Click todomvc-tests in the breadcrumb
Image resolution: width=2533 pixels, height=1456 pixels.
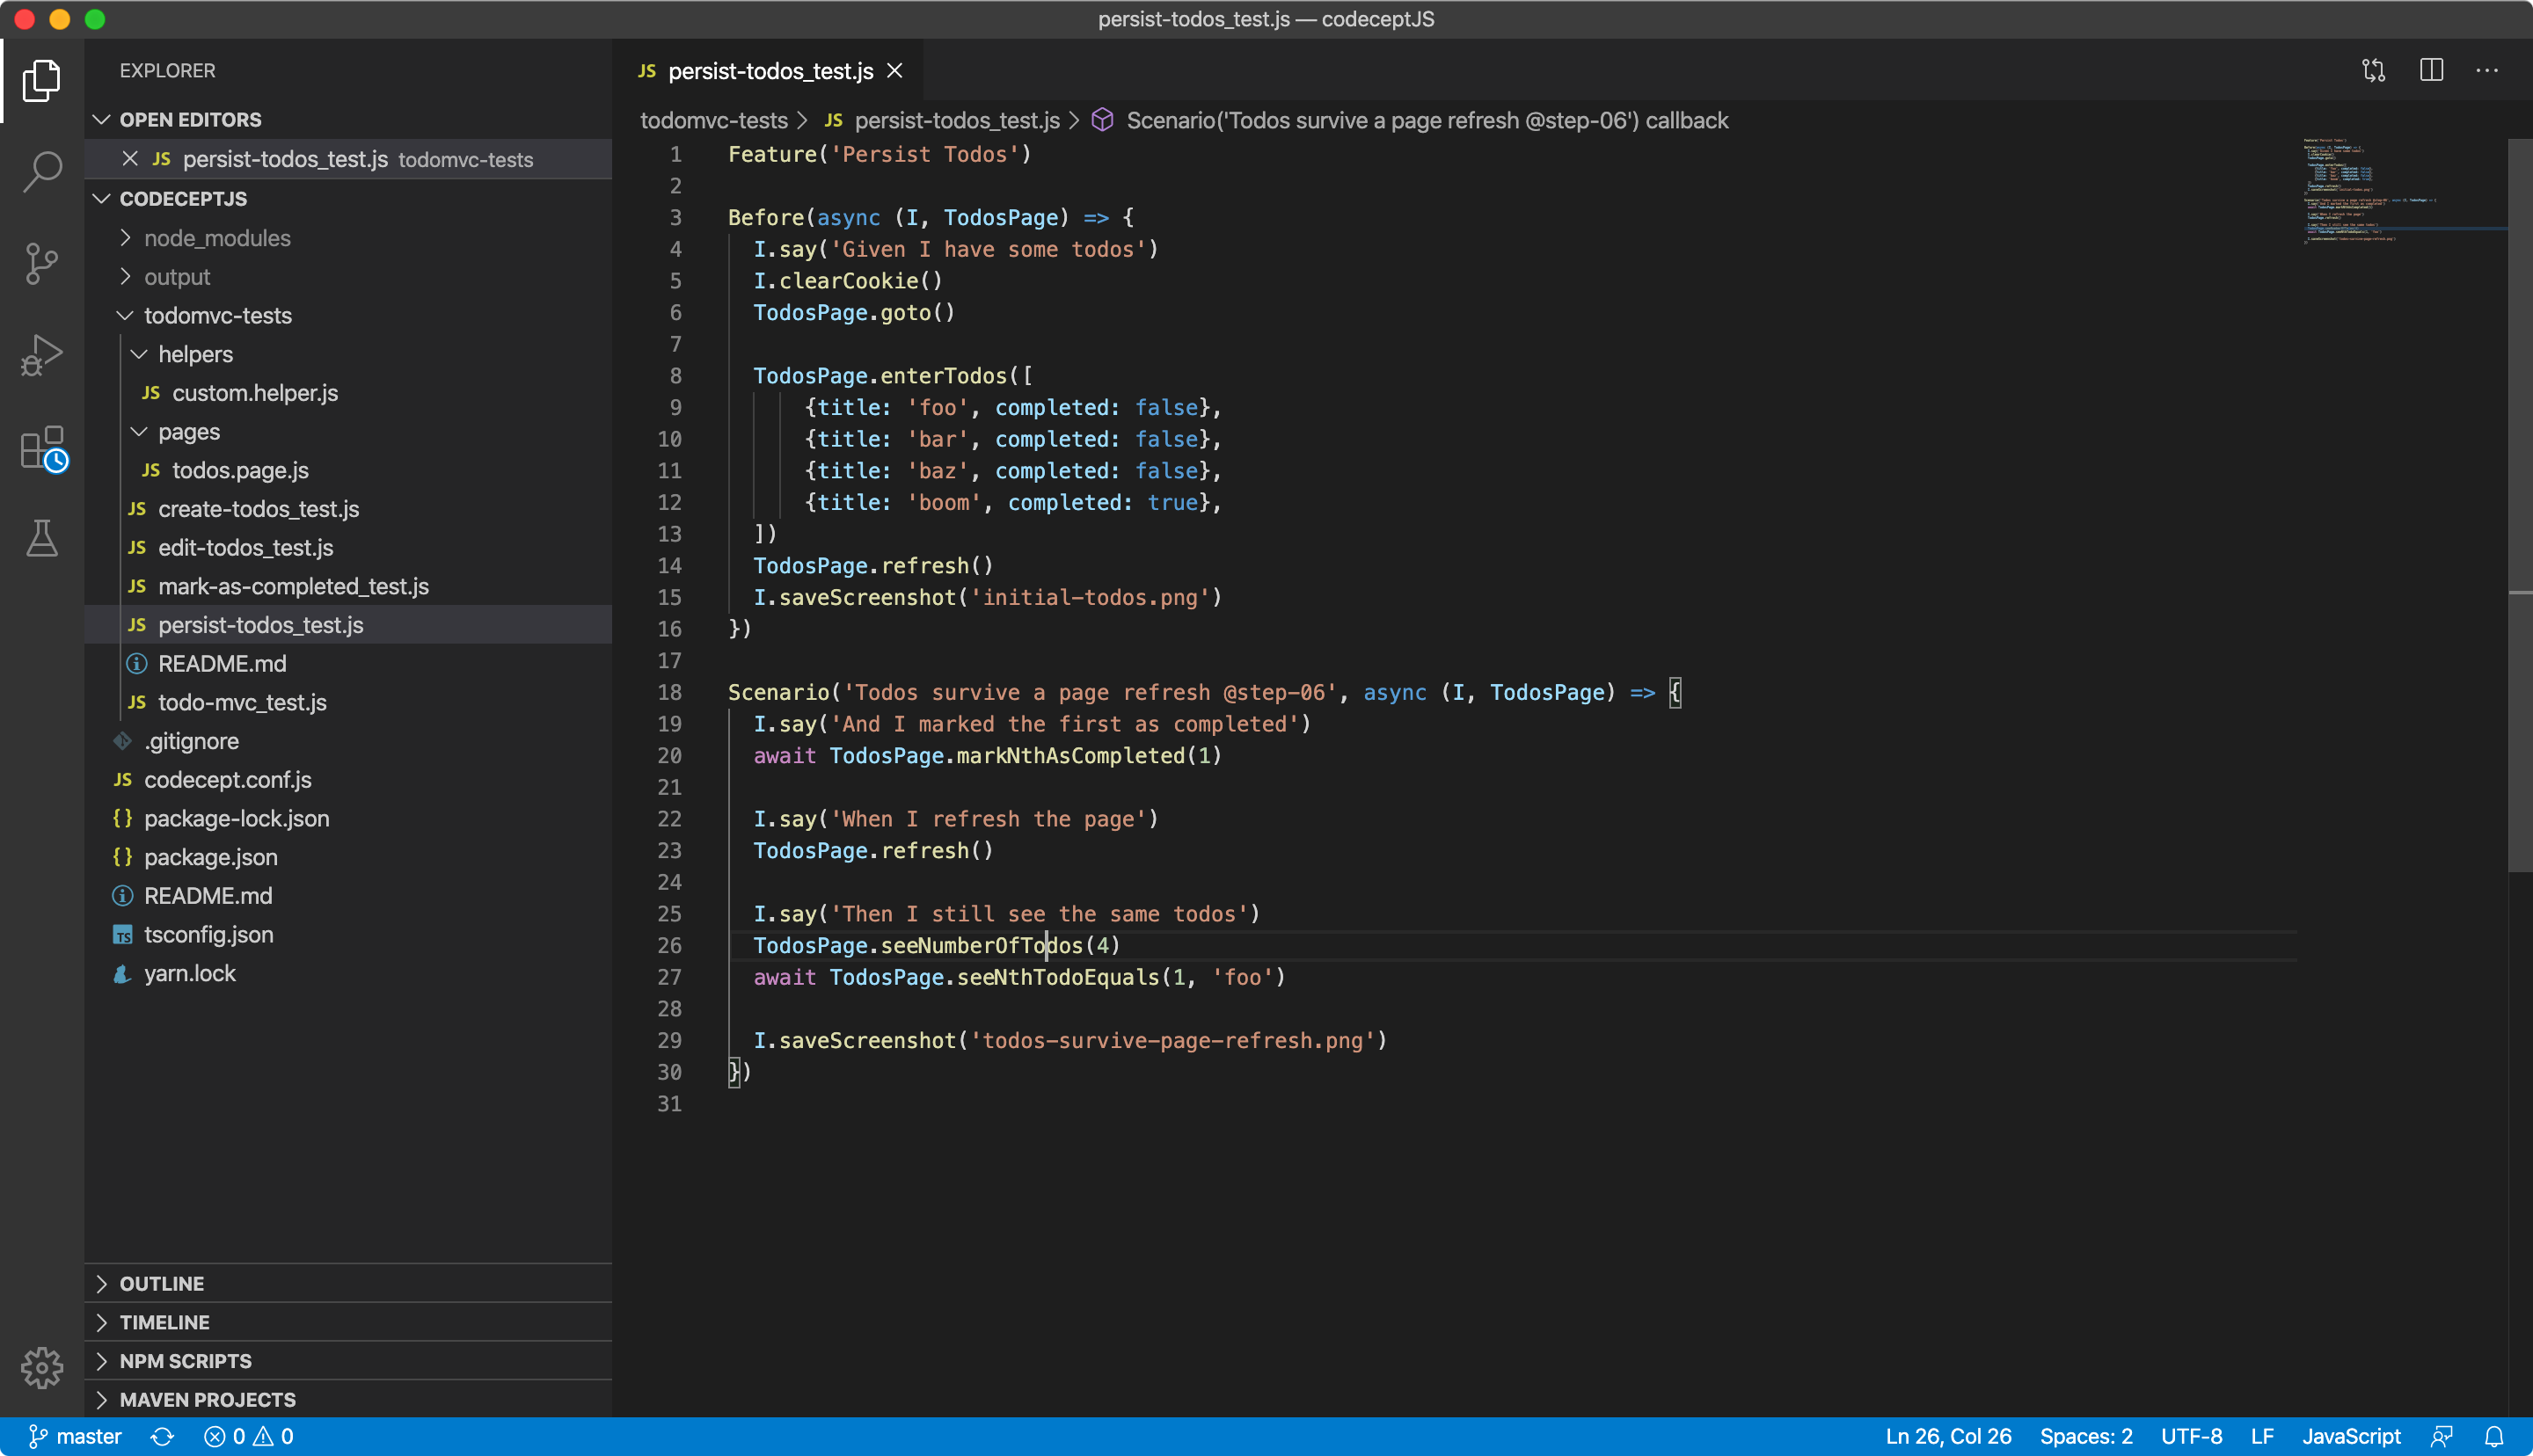tap(714, 121)
